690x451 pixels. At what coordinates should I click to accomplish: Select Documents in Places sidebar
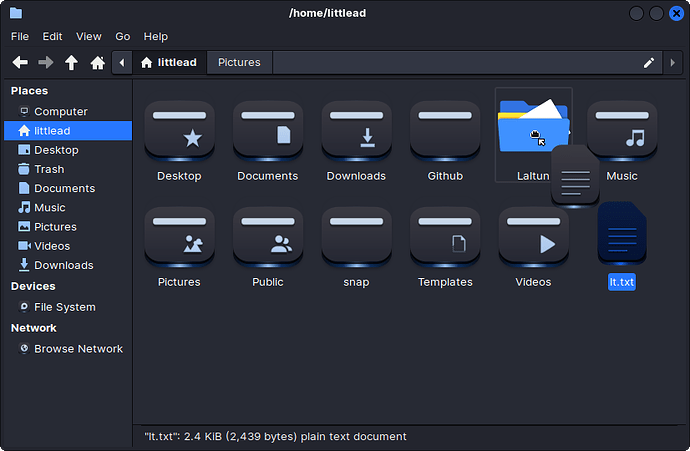click(x=68, y=188)
